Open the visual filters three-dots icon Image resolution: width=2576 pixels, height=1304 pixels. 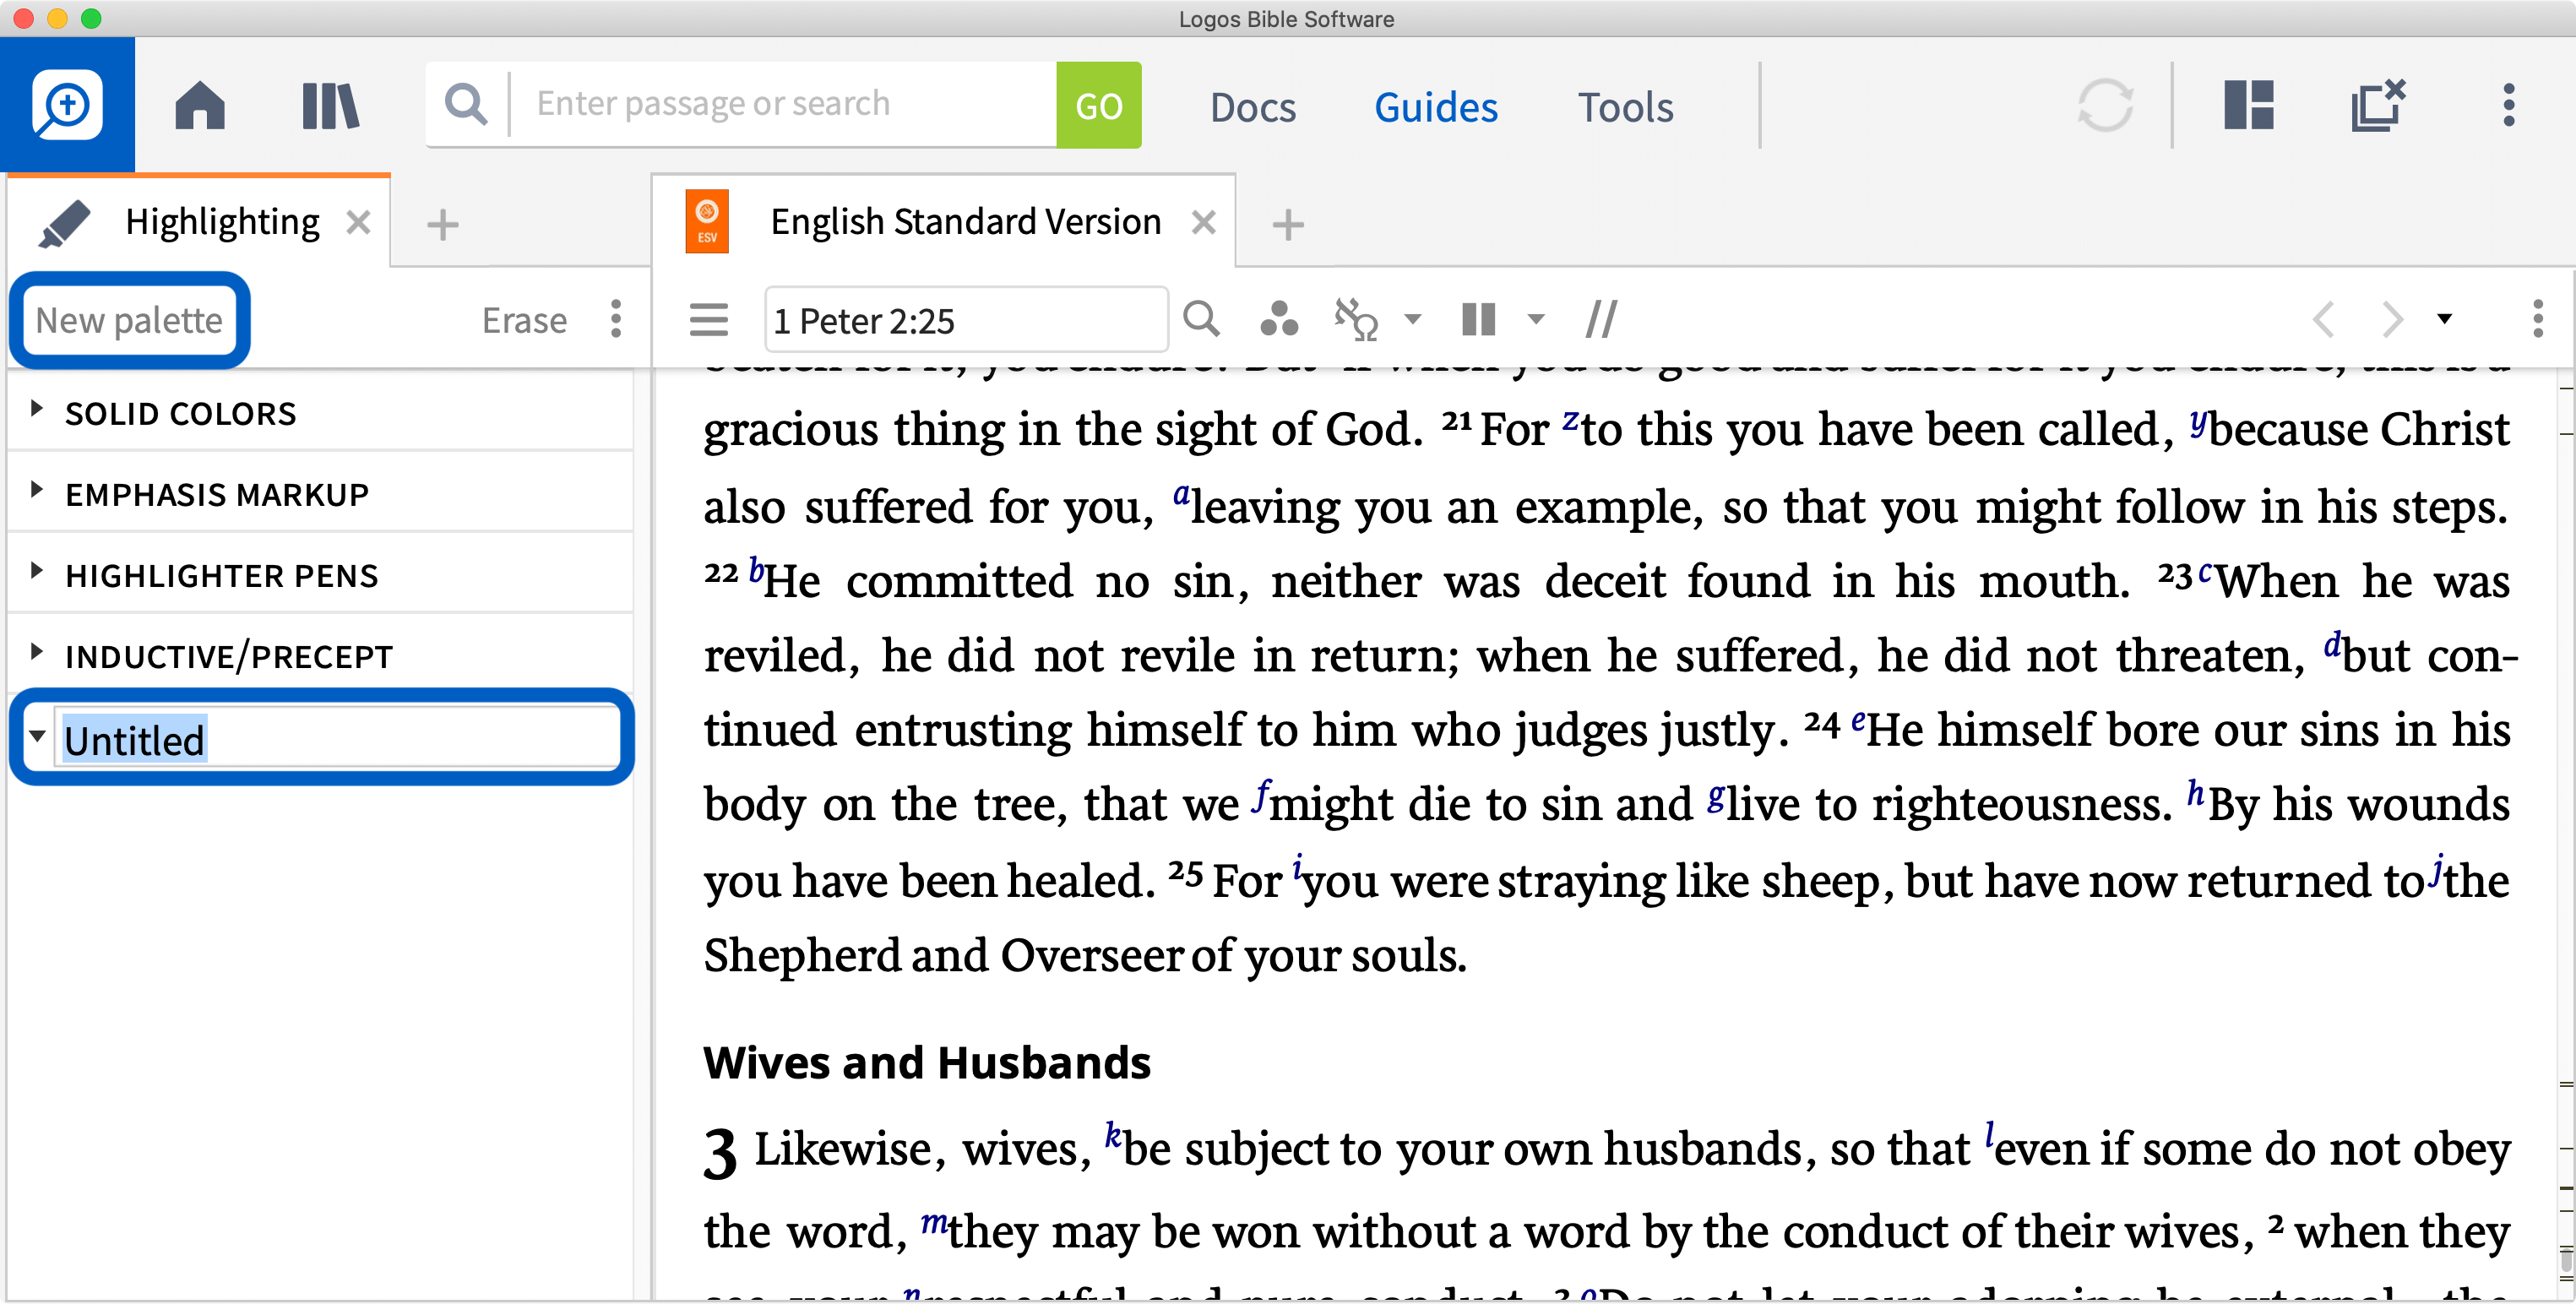(x=1279, y=319)
